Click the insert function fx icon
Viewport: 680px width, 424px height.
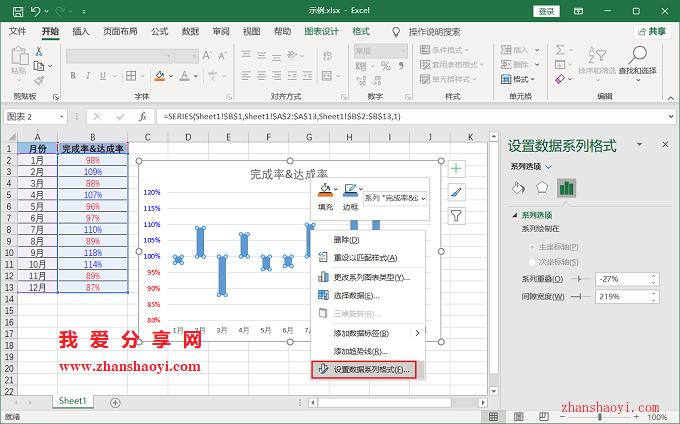(143, 117)
